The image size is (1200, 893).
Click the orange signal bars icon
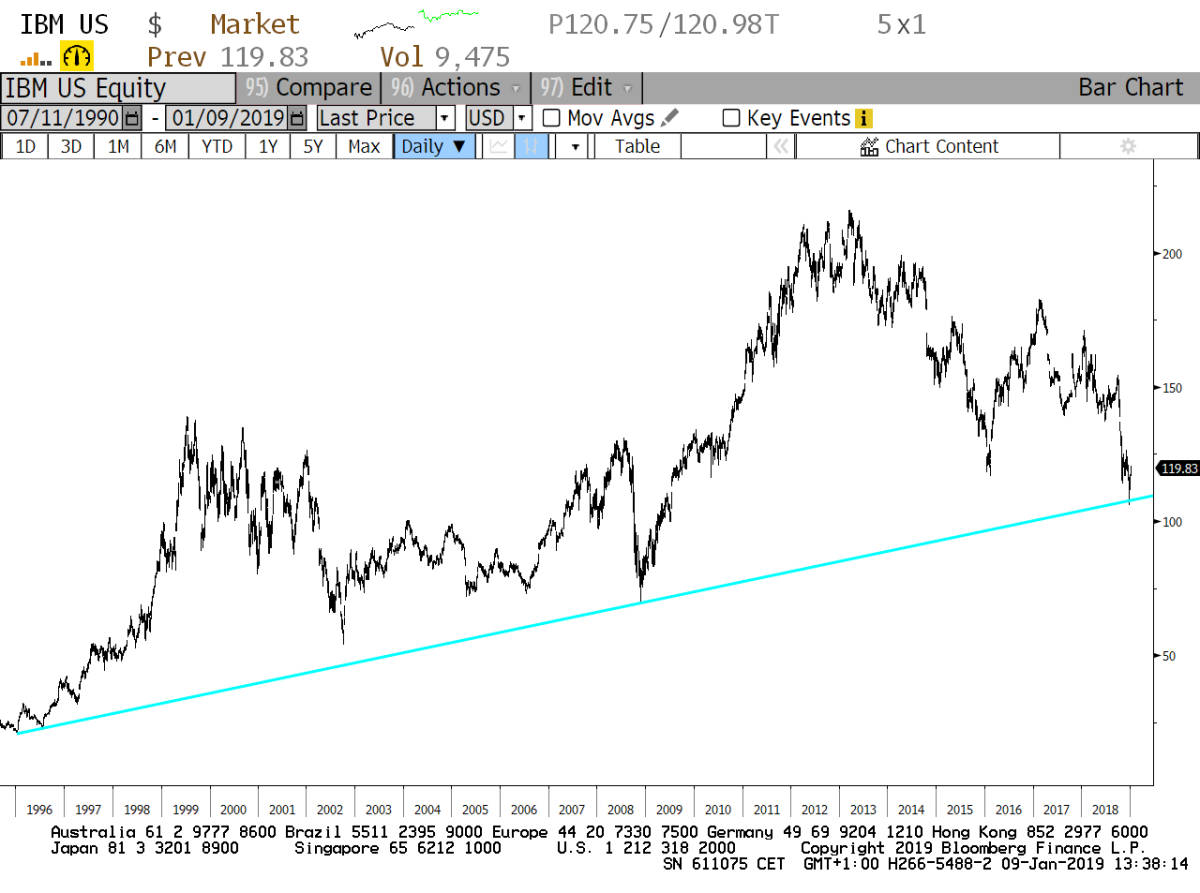coord(34,59)
